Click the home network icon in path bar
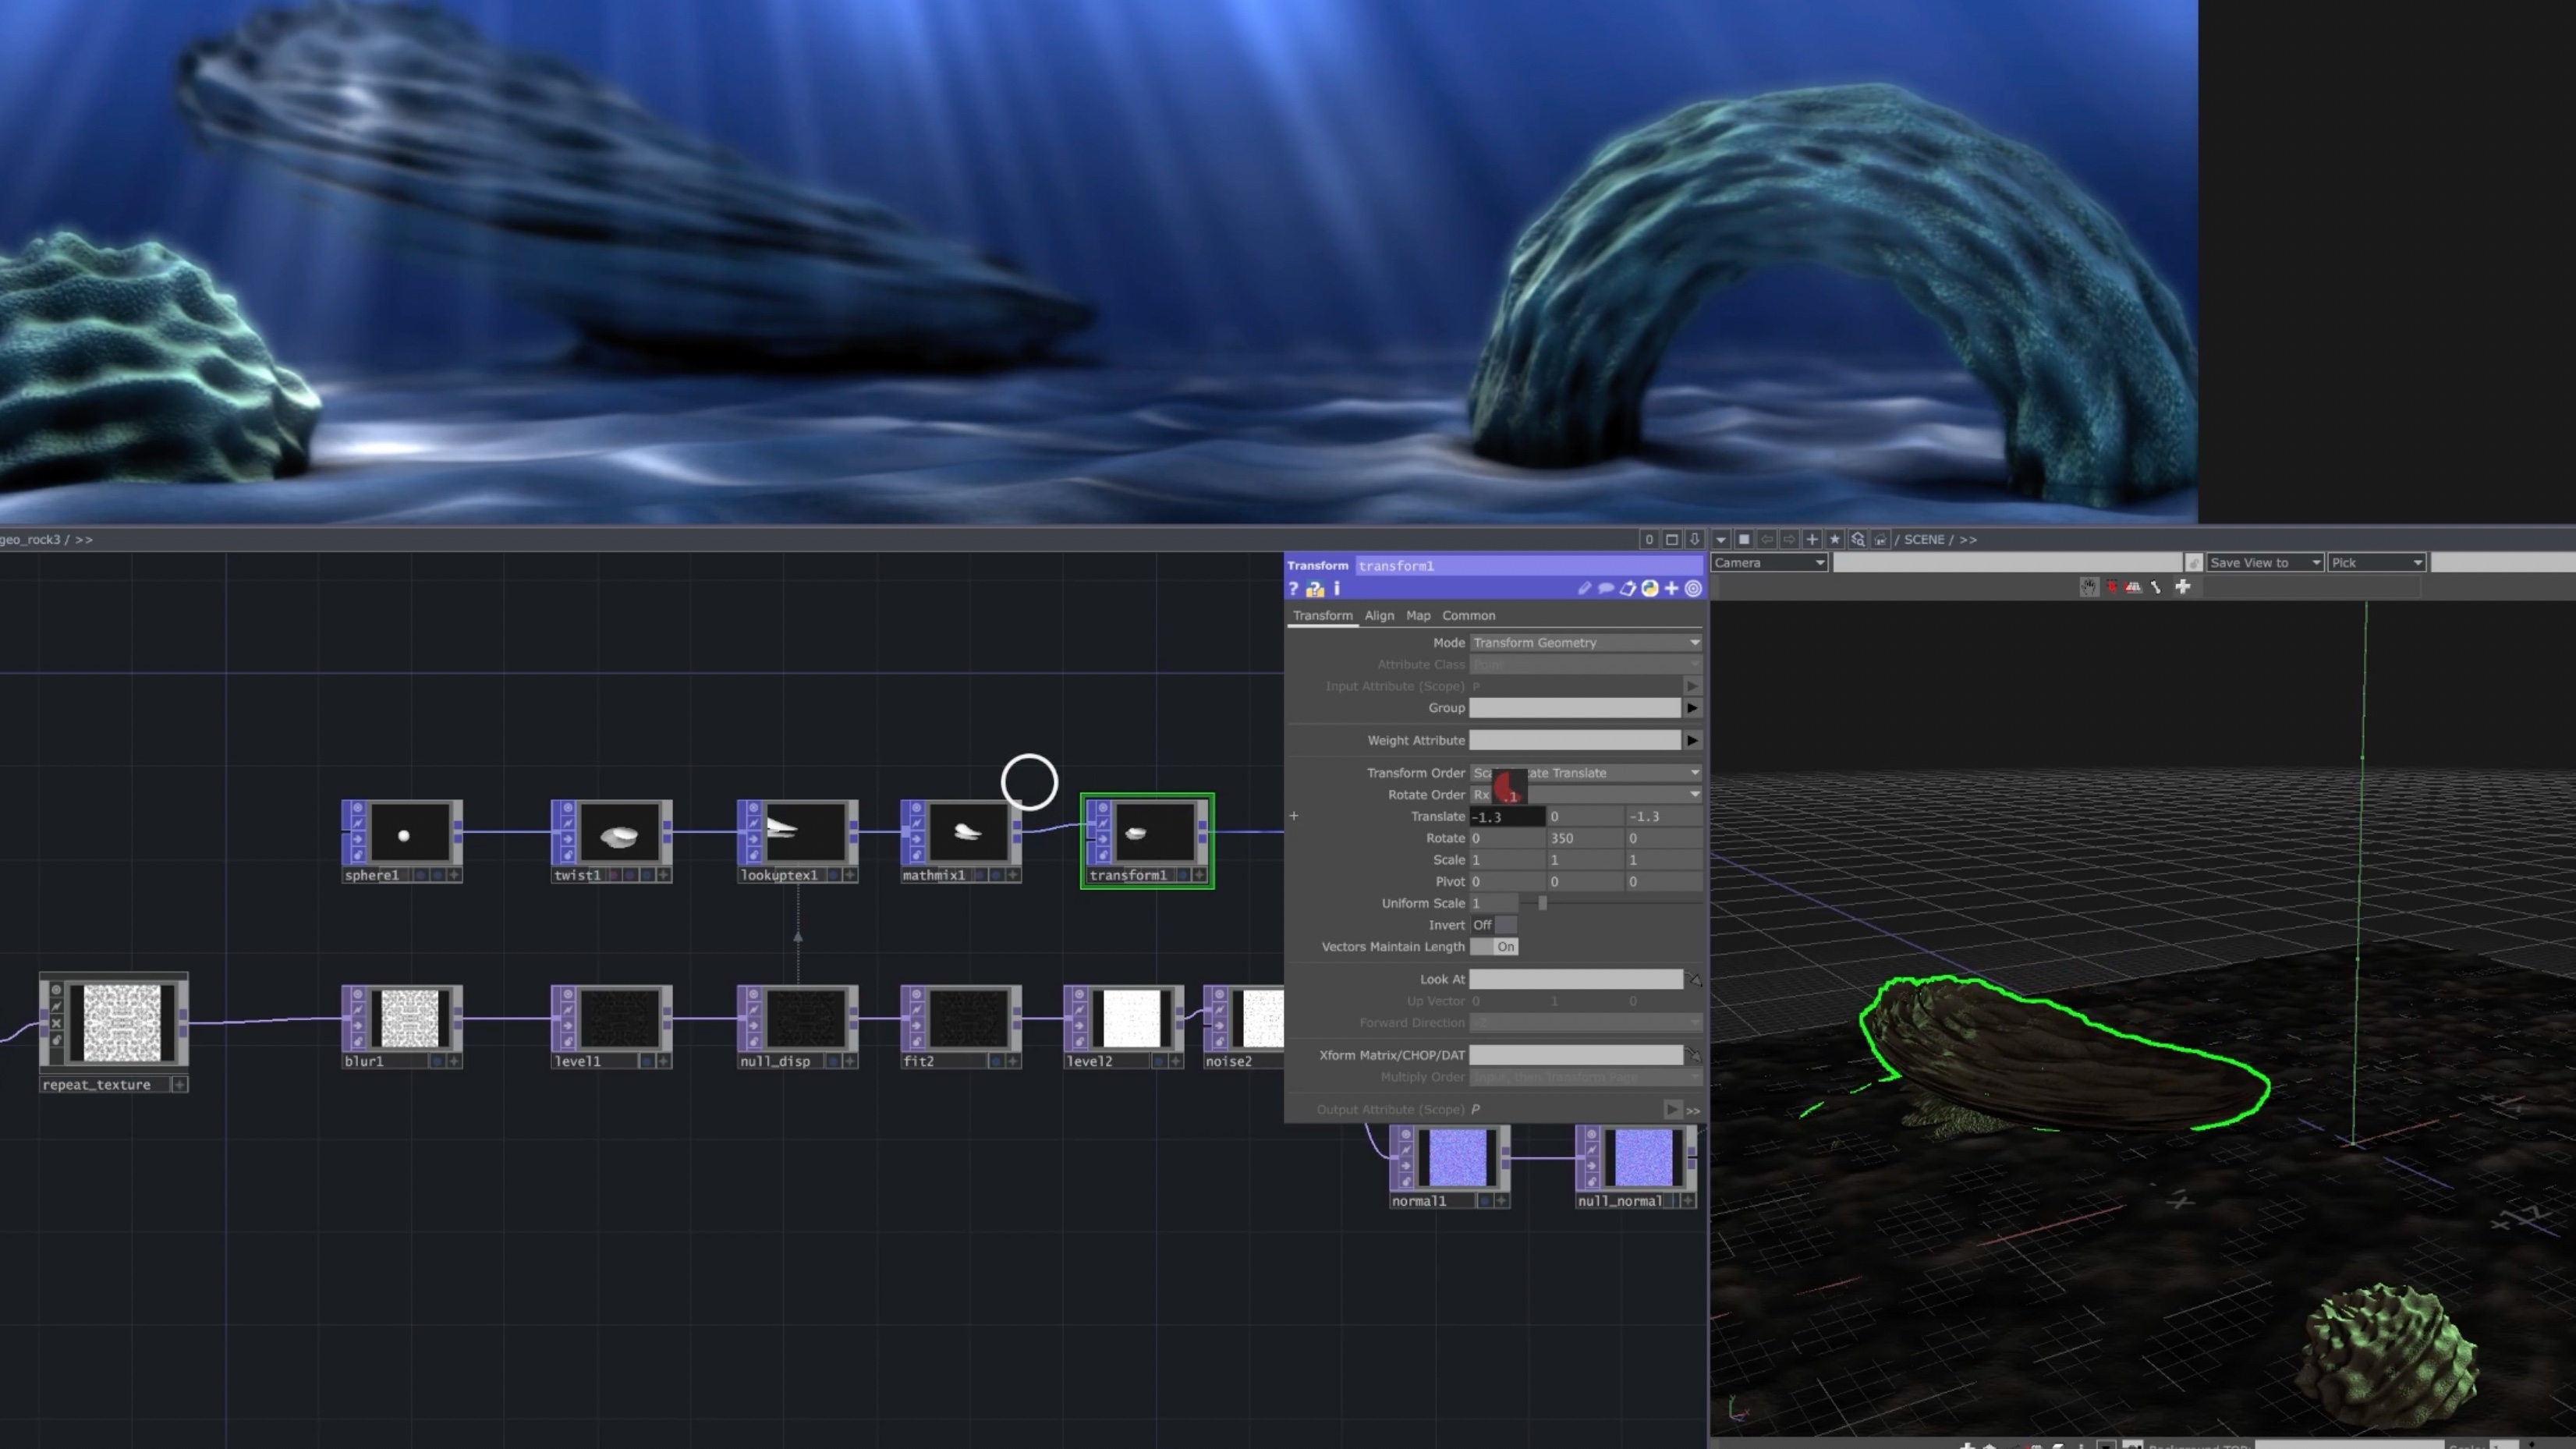The width and height of the screenshot is (2576, 1449). tap(1880, 539)
